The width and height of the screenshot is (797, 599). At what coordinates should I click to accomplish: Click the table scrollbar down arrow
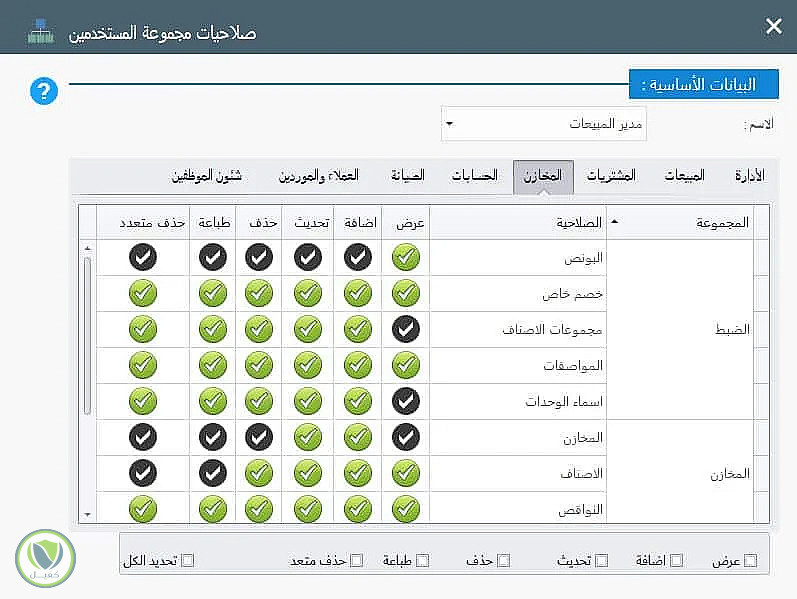tap(87, 515)
